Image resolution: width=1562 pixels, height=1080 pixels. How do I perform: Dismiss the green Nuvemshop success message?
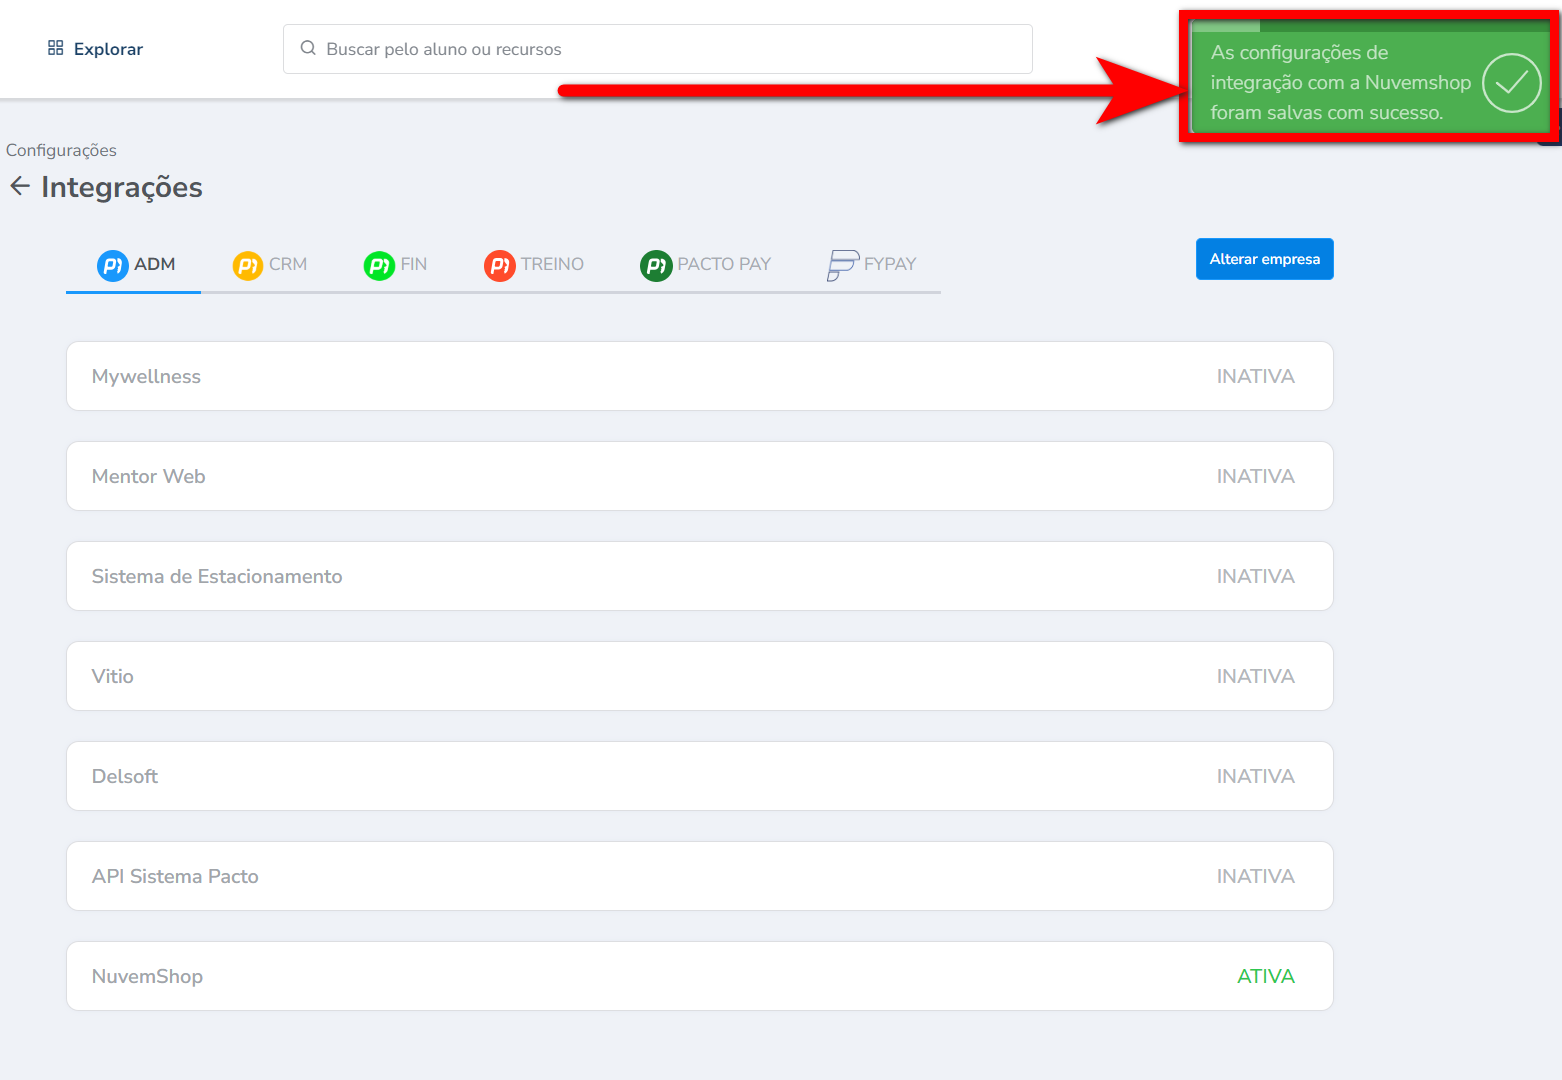pos(1340,83)
